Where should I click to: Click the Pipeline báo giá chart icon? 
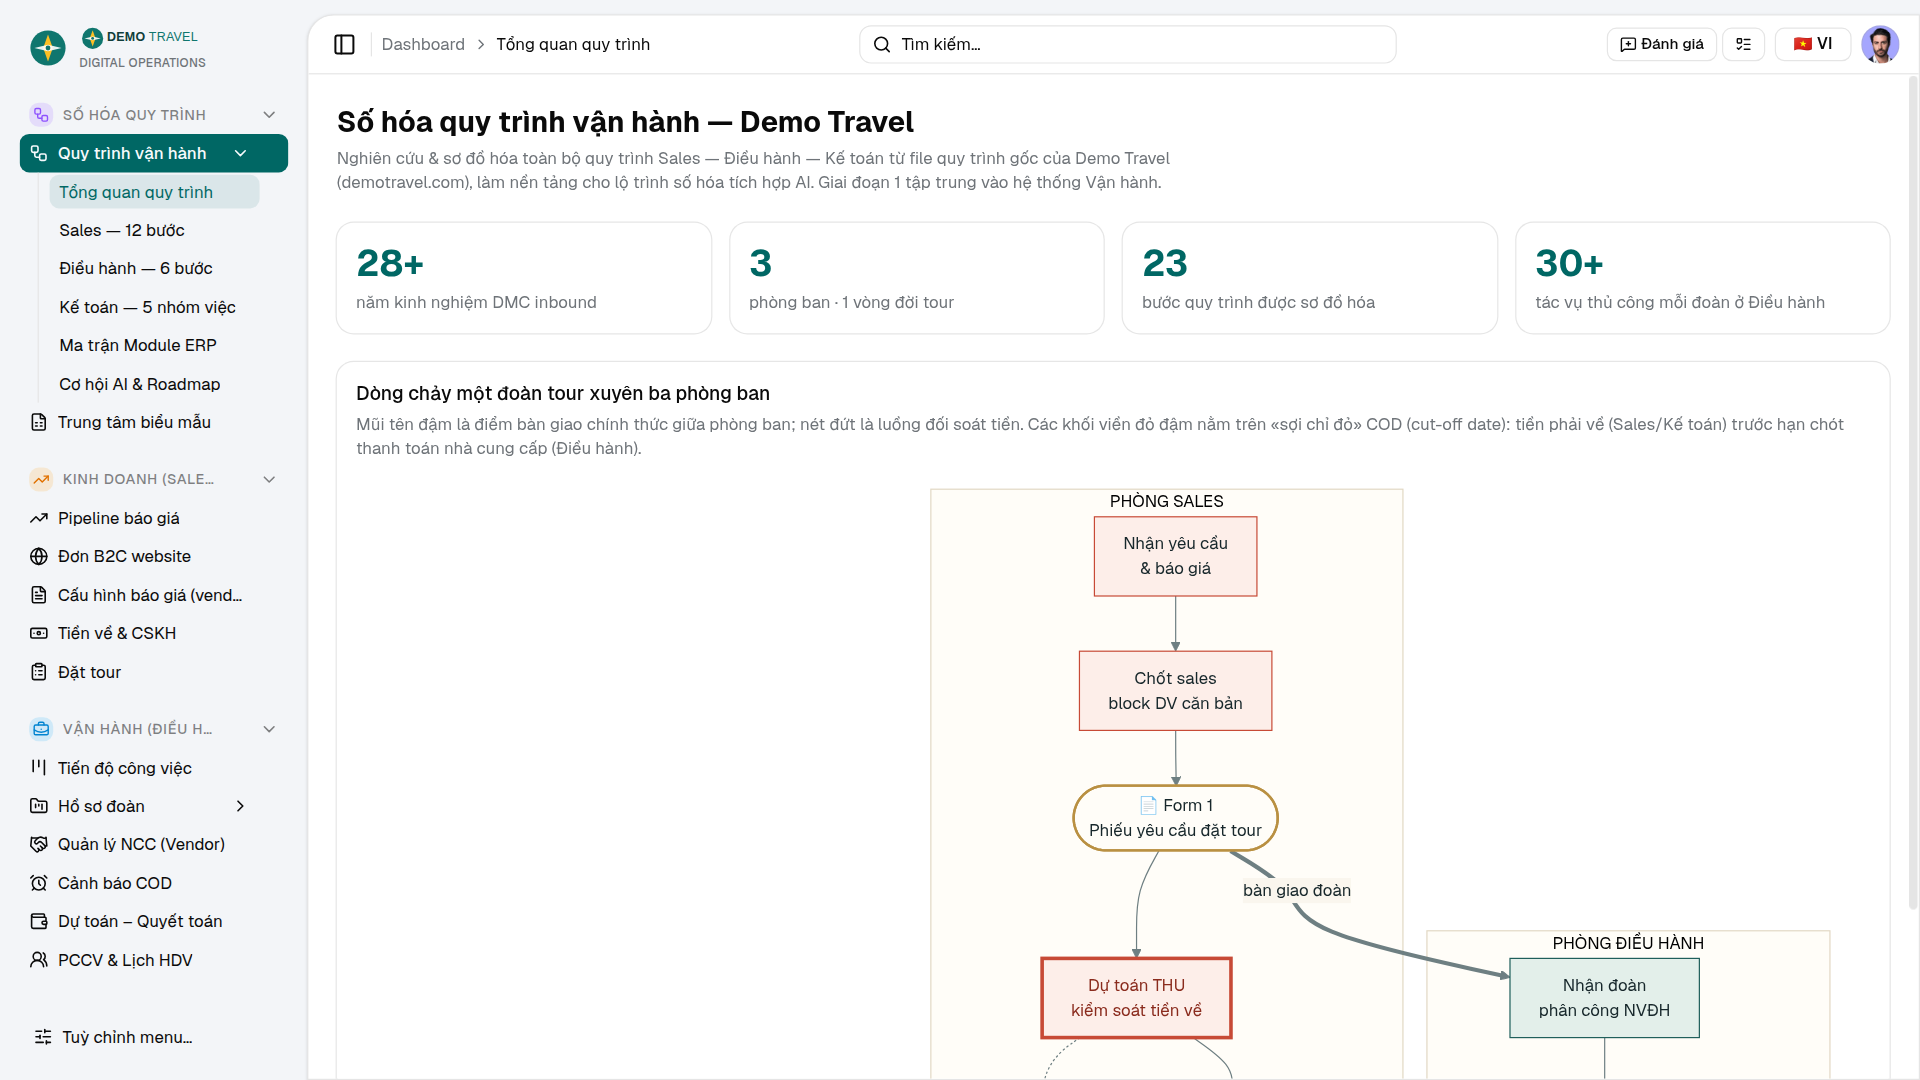39,518
